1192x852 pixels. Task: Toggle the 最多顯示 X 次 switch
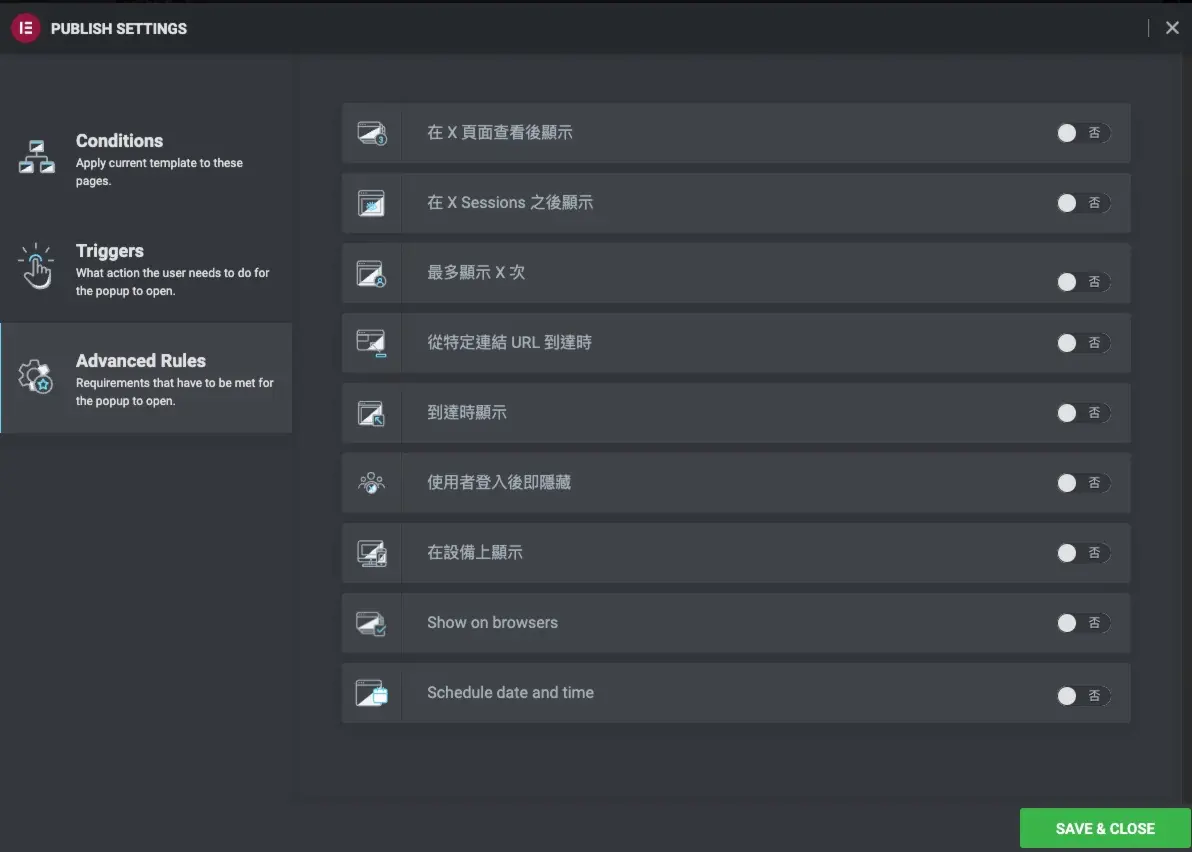click(1083, 282)
